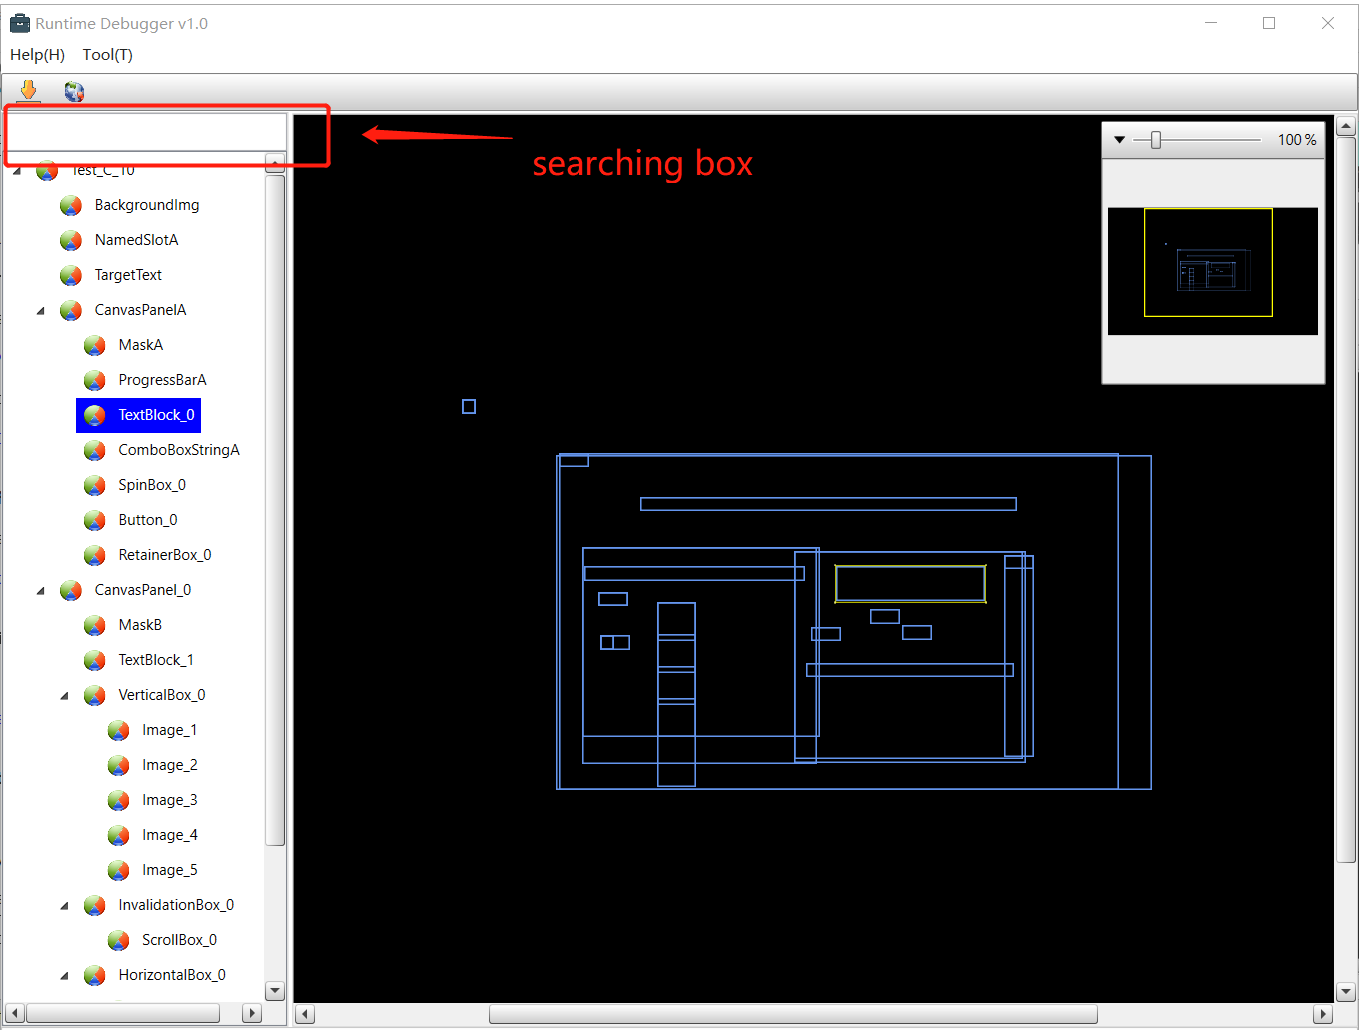This screenshot has width=1359, height=1030.
Task: Click the Button_0 node icon
Action: (95, 520)
